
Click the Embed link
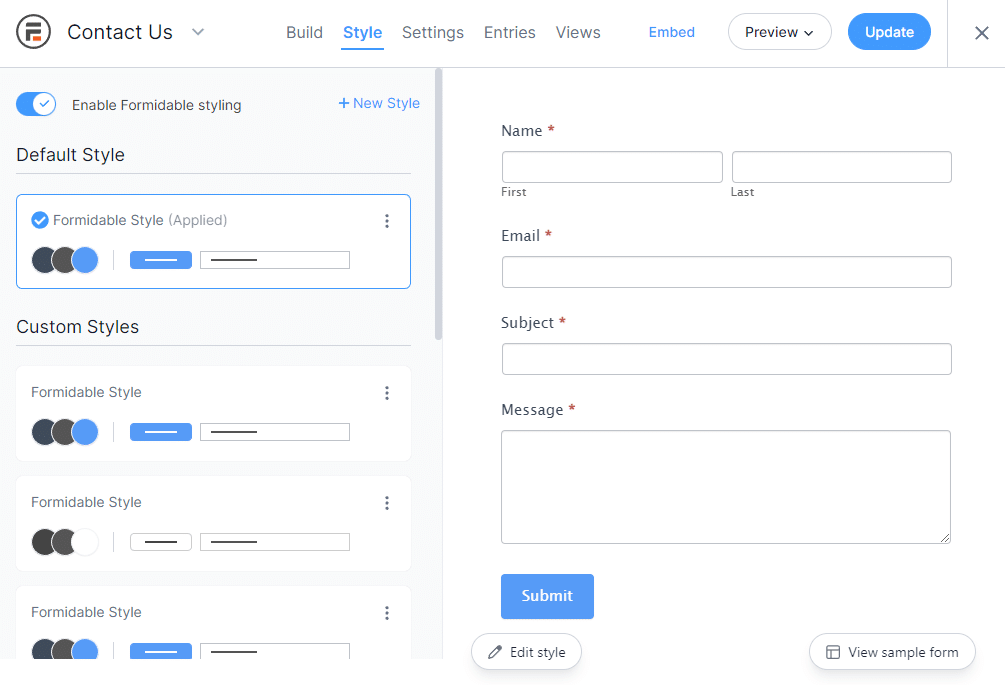pyautogui.click(x=671, y=32)
